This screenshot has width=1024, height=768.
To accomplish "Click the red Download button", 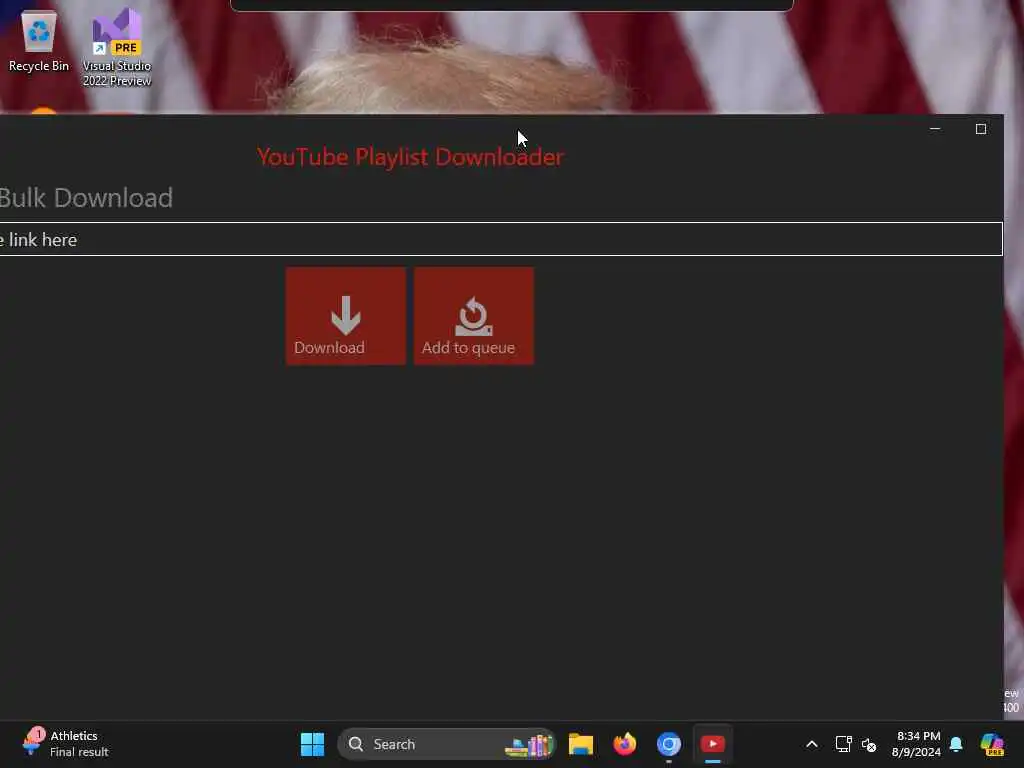I will point(345,316).
